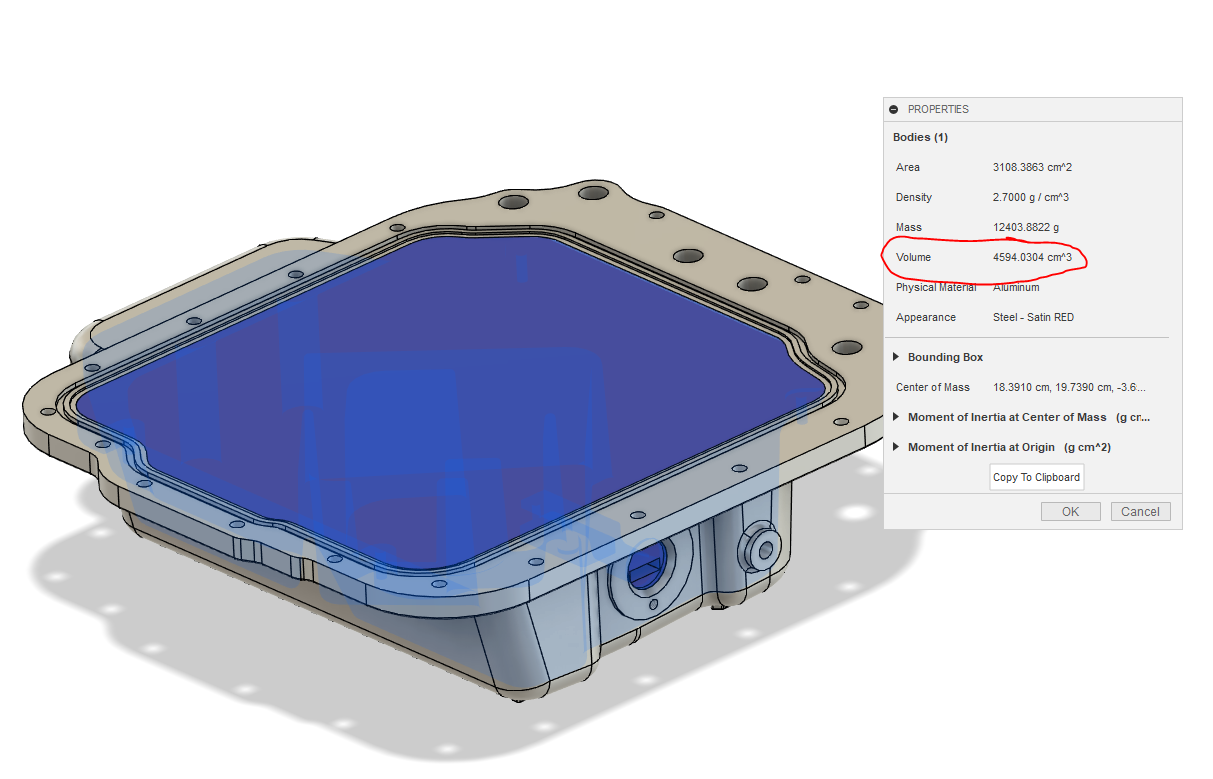
Task: Click the Volume label in Properties
Action: [913, 257]
